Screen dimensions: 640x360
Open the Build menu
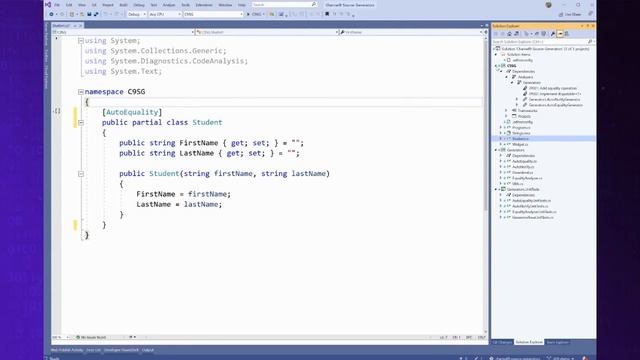123,5
